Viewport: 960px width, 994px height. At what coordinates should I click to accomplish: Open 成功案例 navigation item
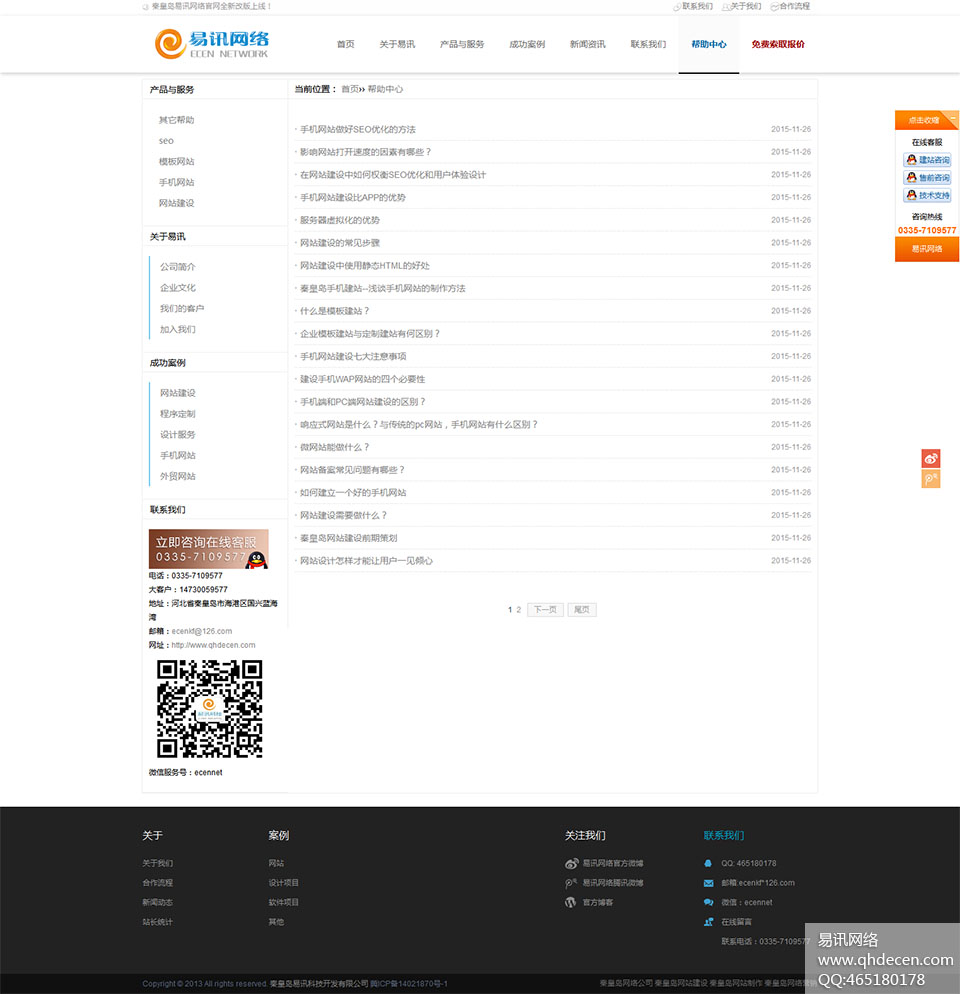pos(527,44)
